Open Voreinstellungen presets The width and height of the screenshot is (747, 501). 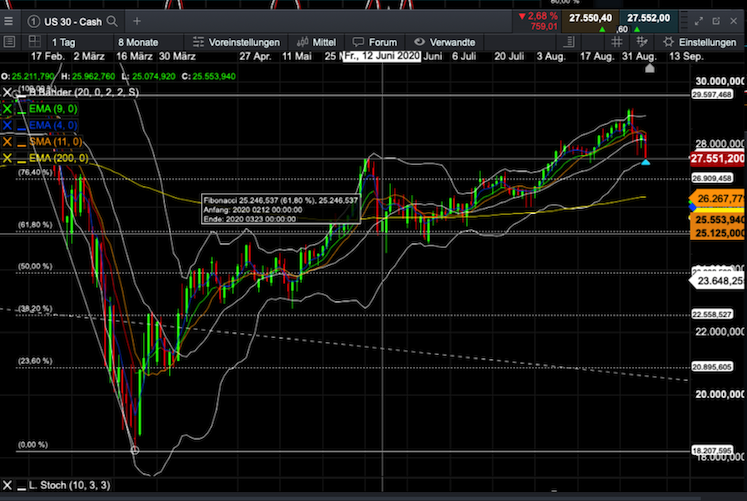(236, 42)
